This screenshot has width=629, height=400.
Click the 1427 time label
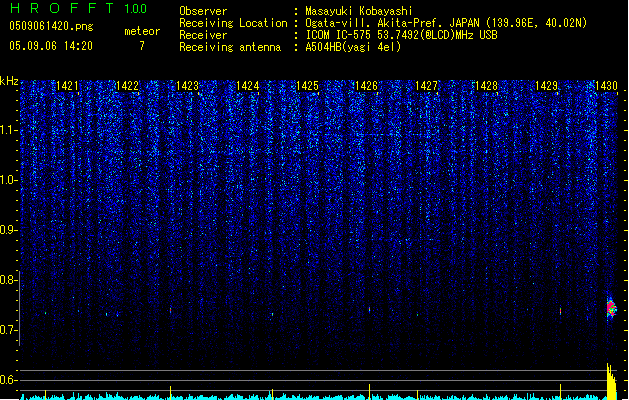(426, 86)
